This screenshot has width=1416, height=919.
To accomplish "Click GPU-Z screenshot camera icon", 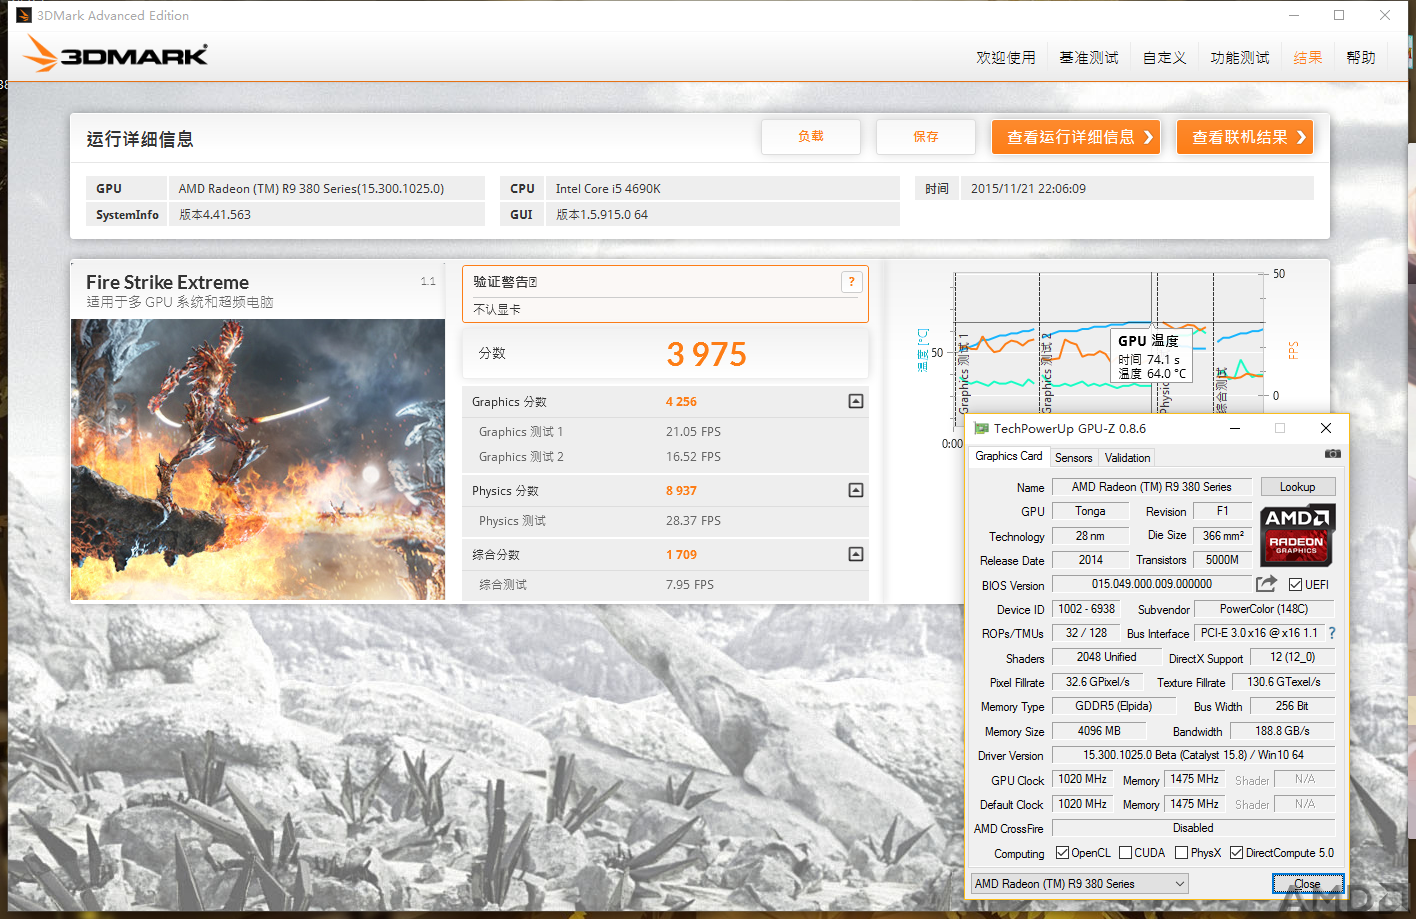I will [x=1332, y=454].
